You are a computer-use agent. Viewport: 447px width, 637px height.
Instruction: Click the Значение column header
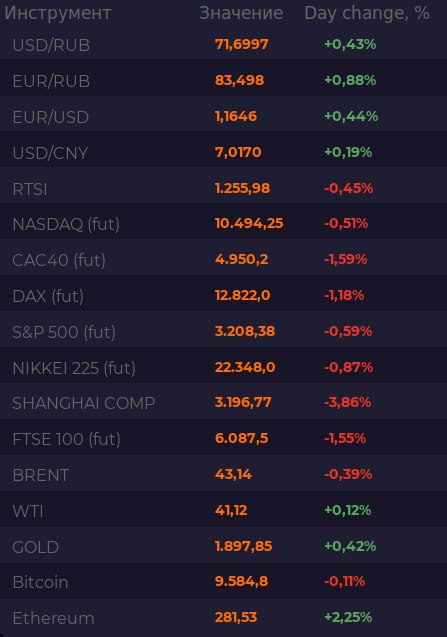[241, 13]
